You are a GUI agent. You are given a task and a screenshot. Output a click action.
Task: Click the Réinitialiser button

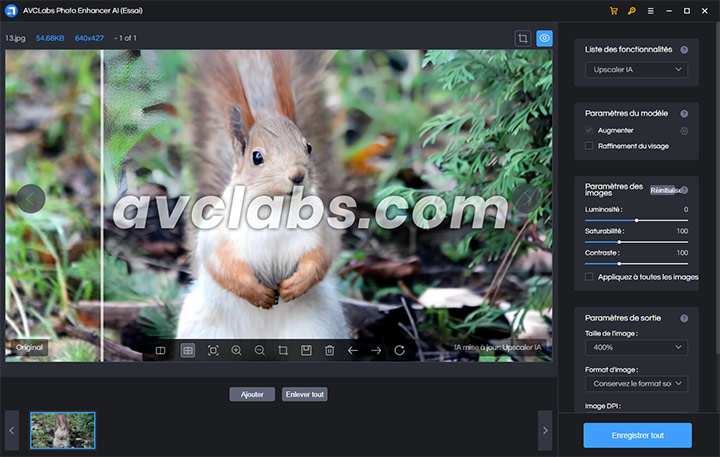pos(665,190)
